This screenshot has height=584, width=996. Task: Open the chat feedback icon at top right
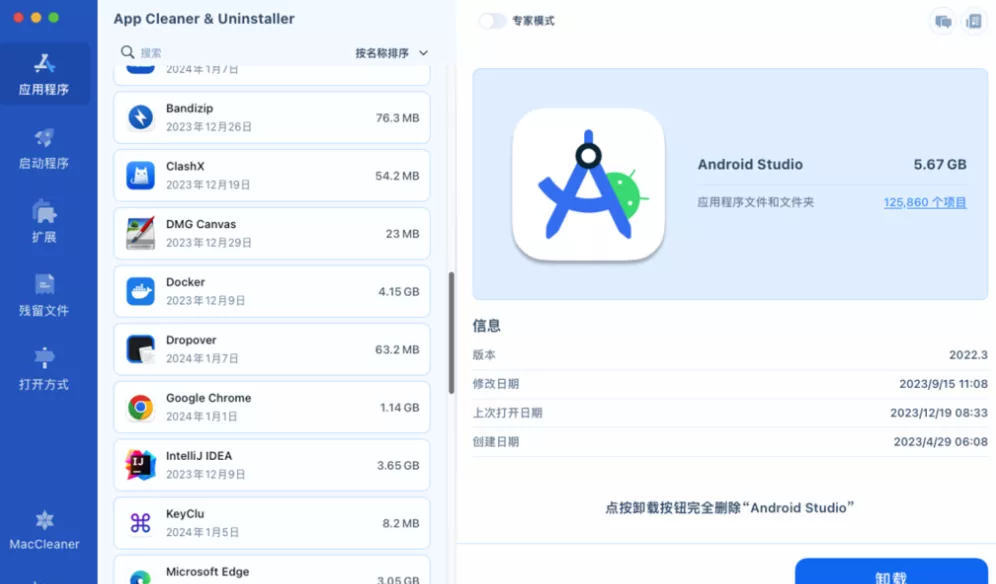[943, 22]
